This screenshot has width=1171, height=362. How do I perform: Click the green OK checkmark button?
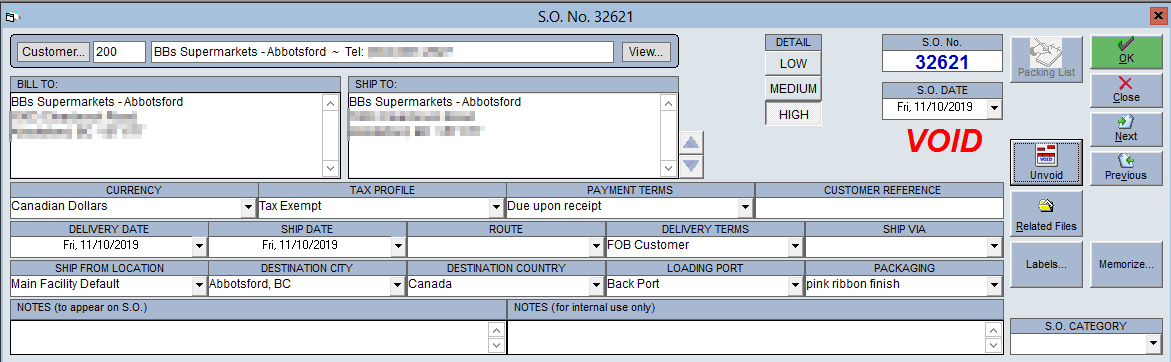(1125, 52)
